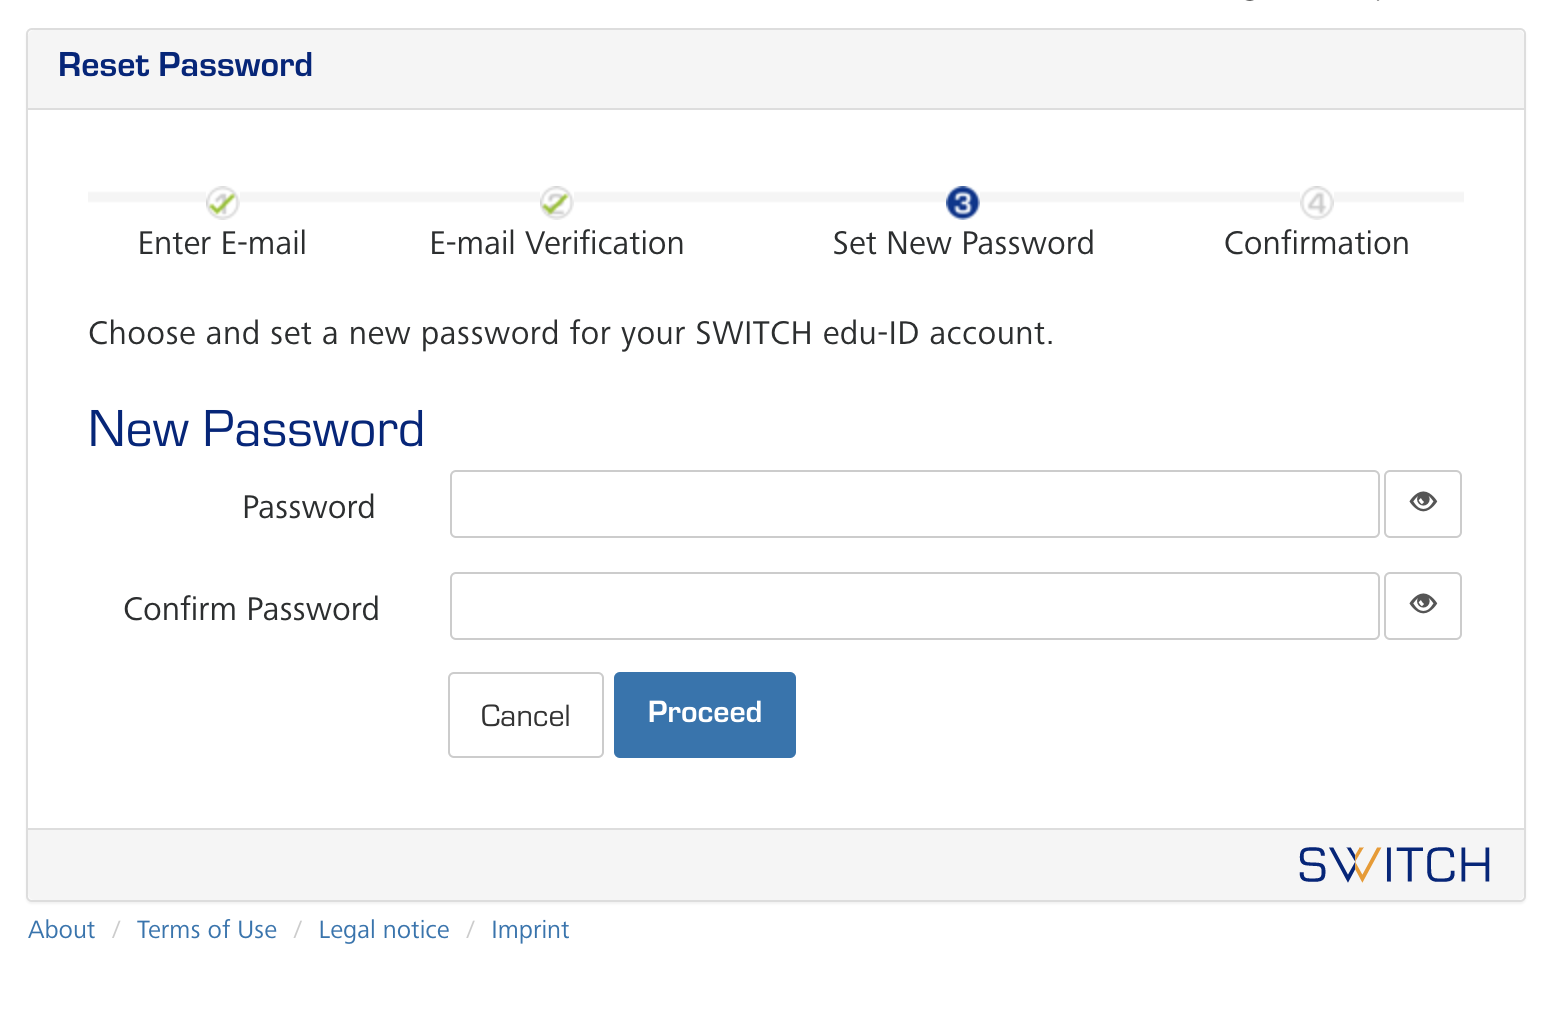The image size is (1560, 1024).
Task: Show password with the eye icon
Action: pyautogui.click(x=1423, y=504)
